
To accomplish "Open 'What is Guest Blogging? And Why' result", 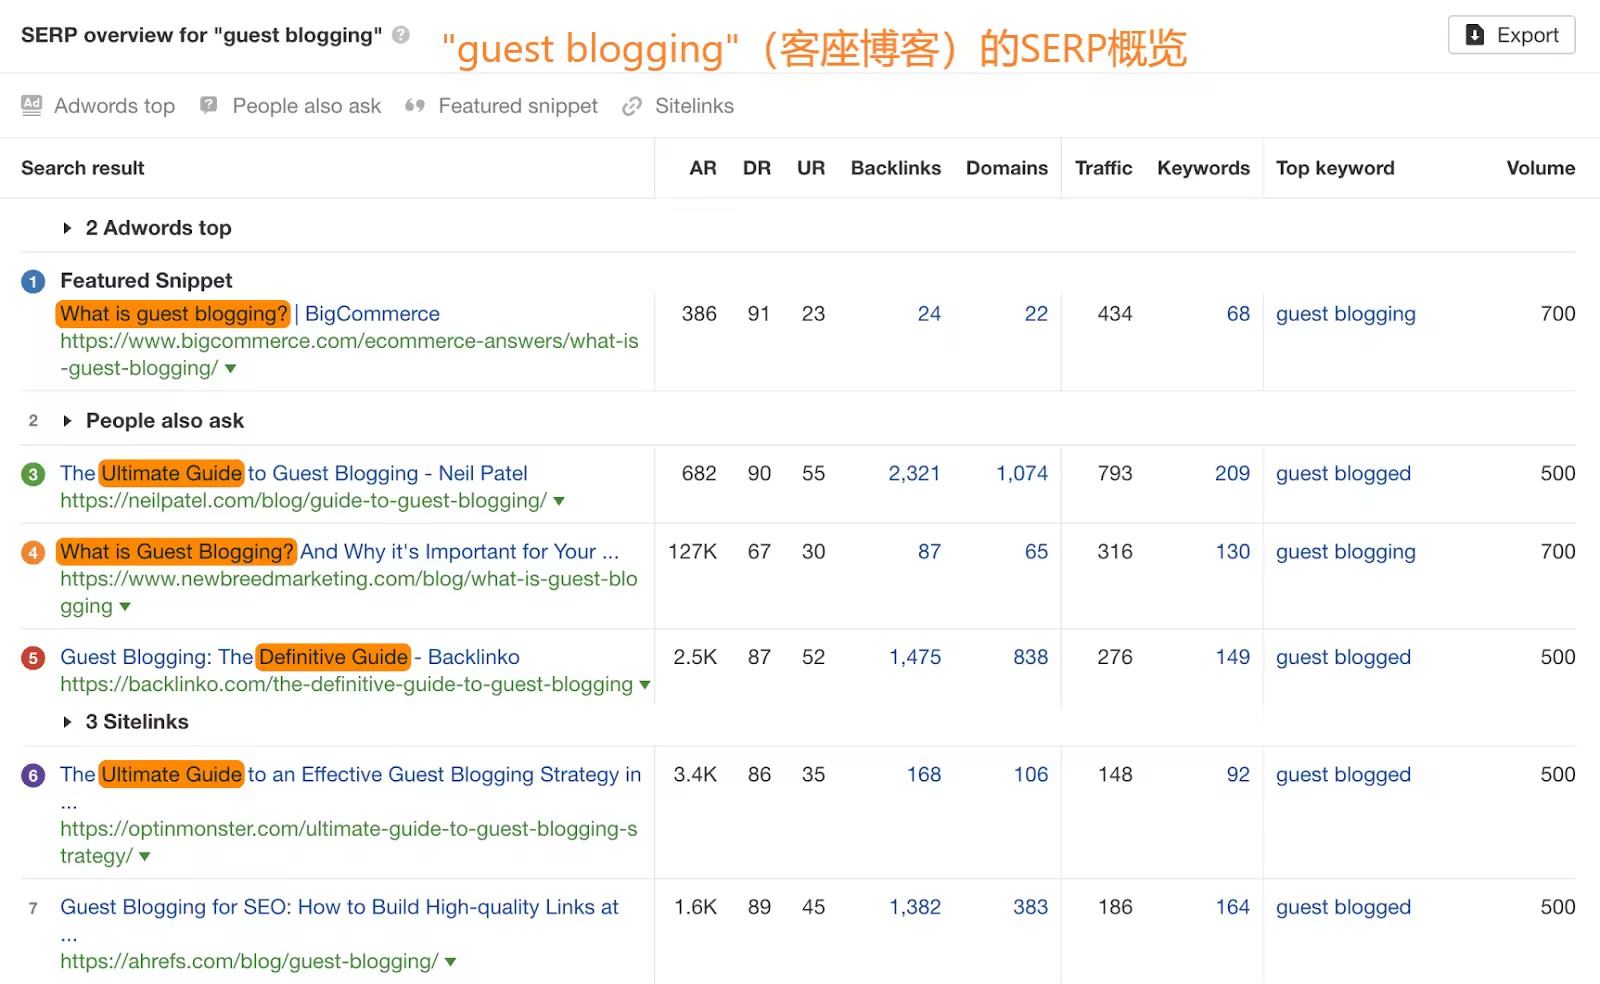I will click(x=339, y=552).
